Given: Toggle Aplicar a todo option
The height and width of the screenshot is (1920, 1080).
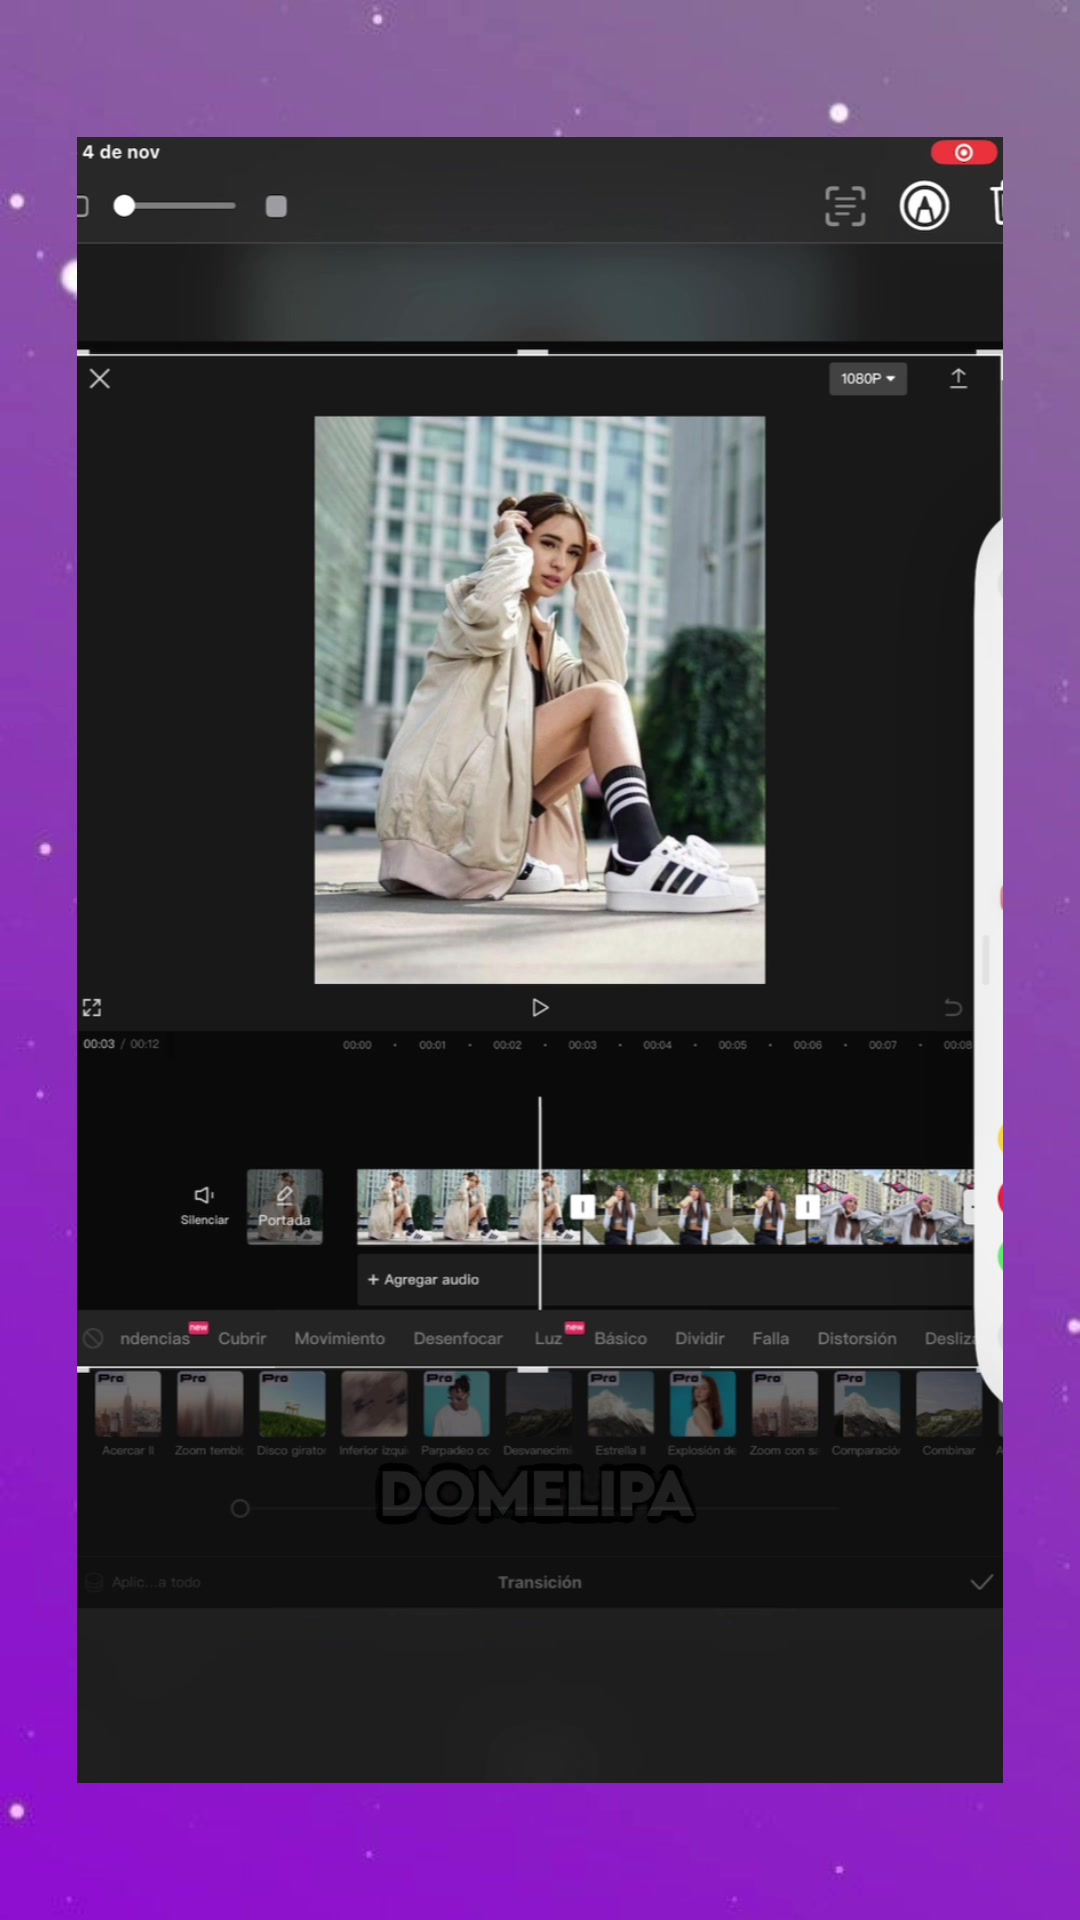Looking at the screenshot, I should click(144, 1582).
